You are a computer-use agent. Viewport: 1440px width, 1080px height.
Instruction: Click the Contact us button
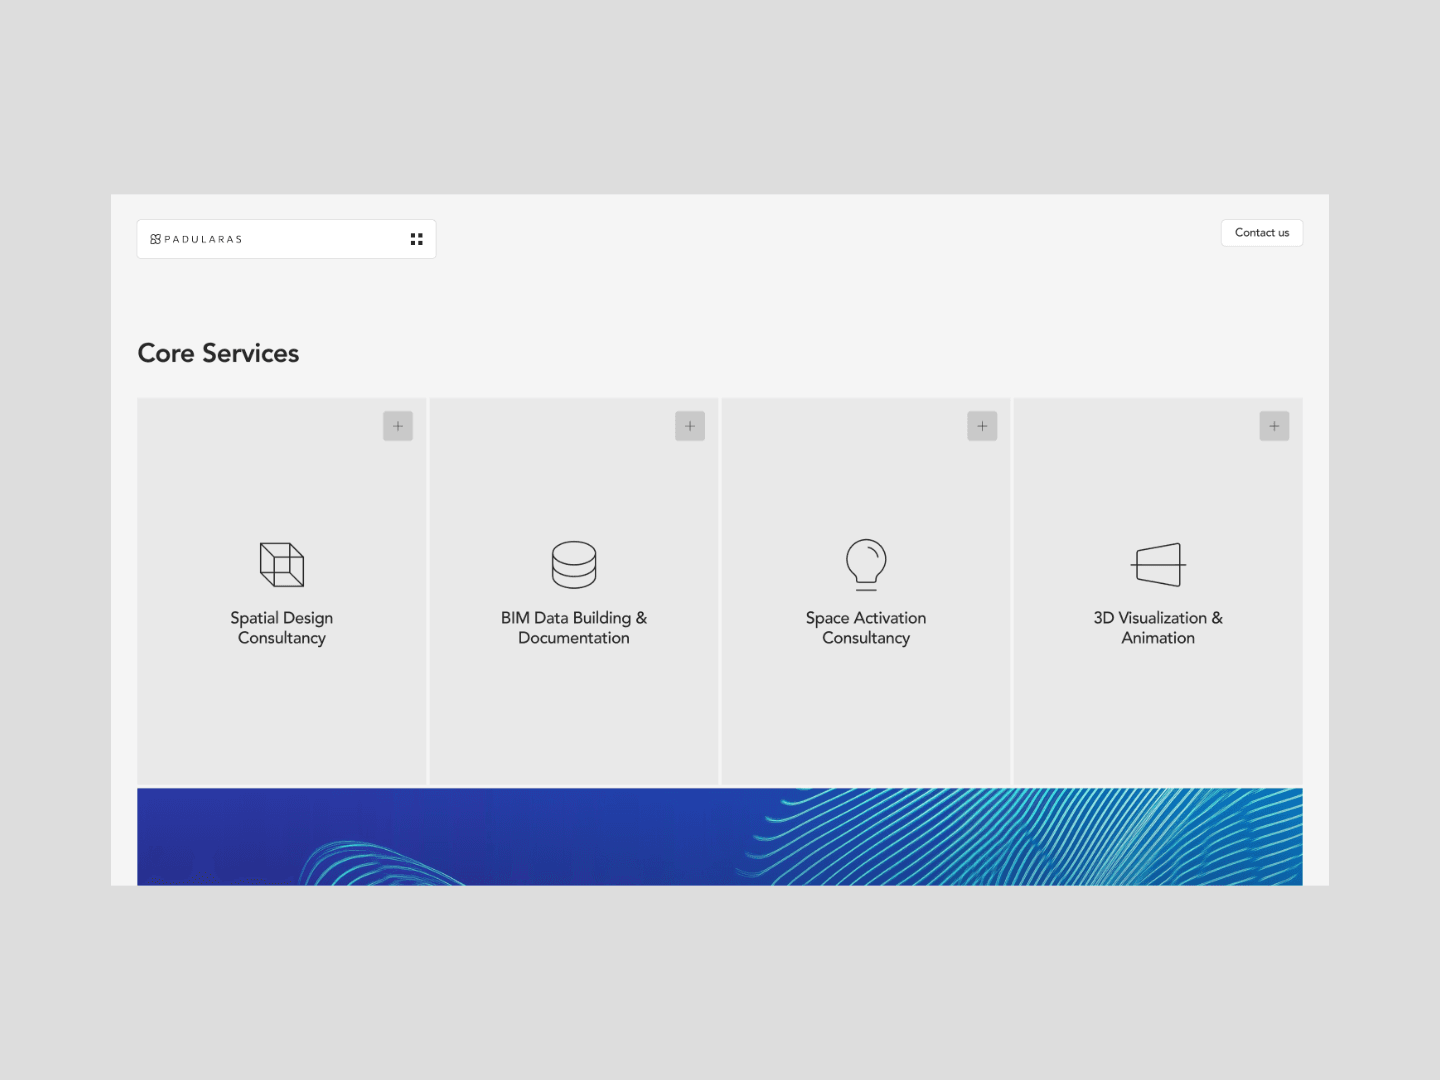click(1262, 233)
